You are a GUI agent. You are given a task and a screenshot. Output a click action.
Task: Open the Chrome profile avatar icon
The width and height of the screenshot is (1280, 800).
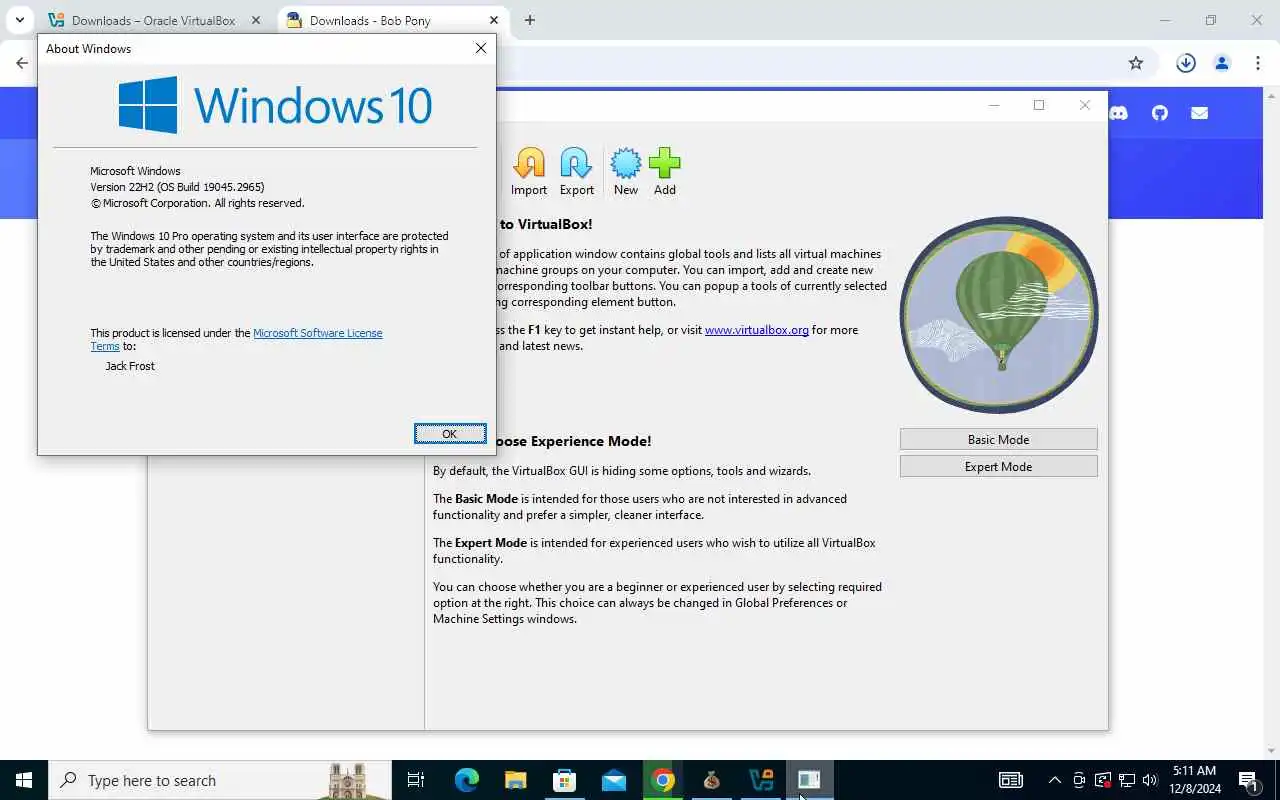click(x=1222, y=63)
